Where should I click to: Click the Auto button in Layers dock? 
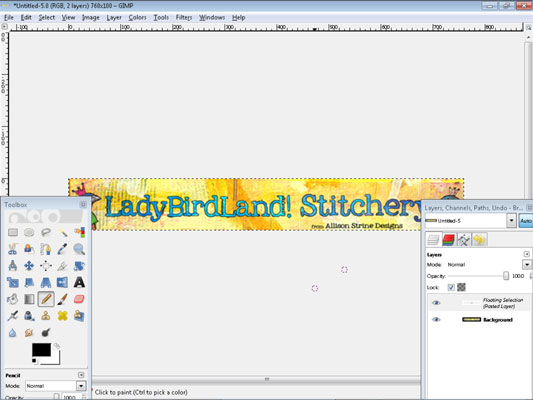click(x=526, y=221)
